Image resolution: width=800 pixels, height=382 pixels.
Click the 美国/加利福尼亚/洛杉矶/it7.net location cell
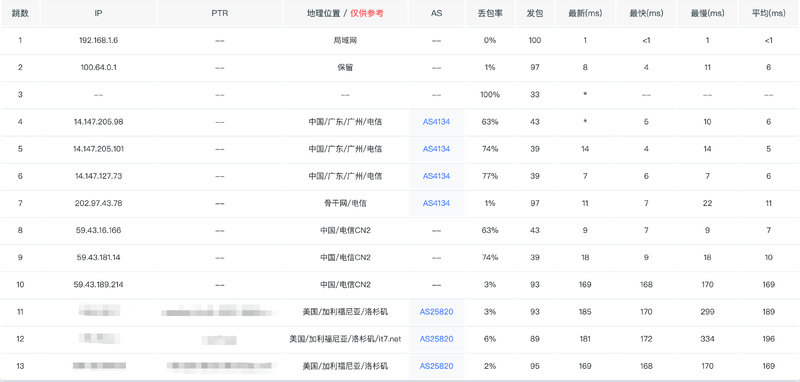tap(345, 339)
